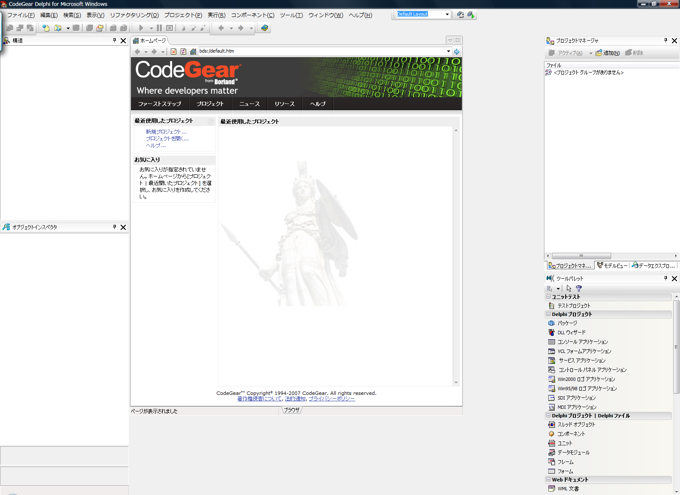This screenshot has width=680, height=495.
Task: Click the Project Manager horizontal scrollbar thumb
Action: pos(581,256)
